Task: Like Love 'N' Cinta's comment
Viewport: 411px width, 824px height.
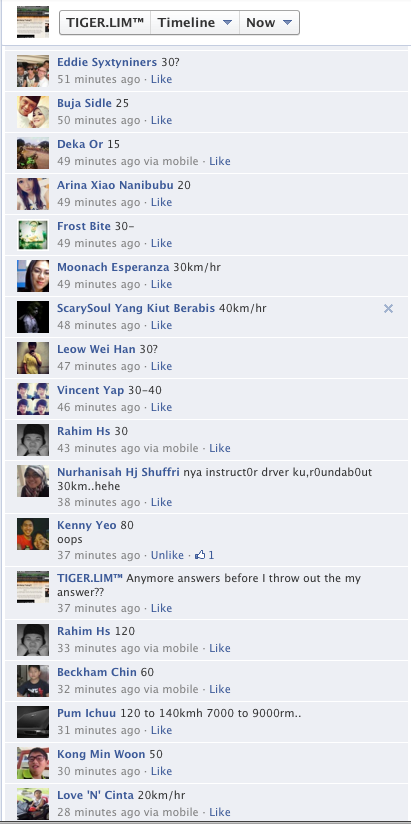Action: click(220, 812)
